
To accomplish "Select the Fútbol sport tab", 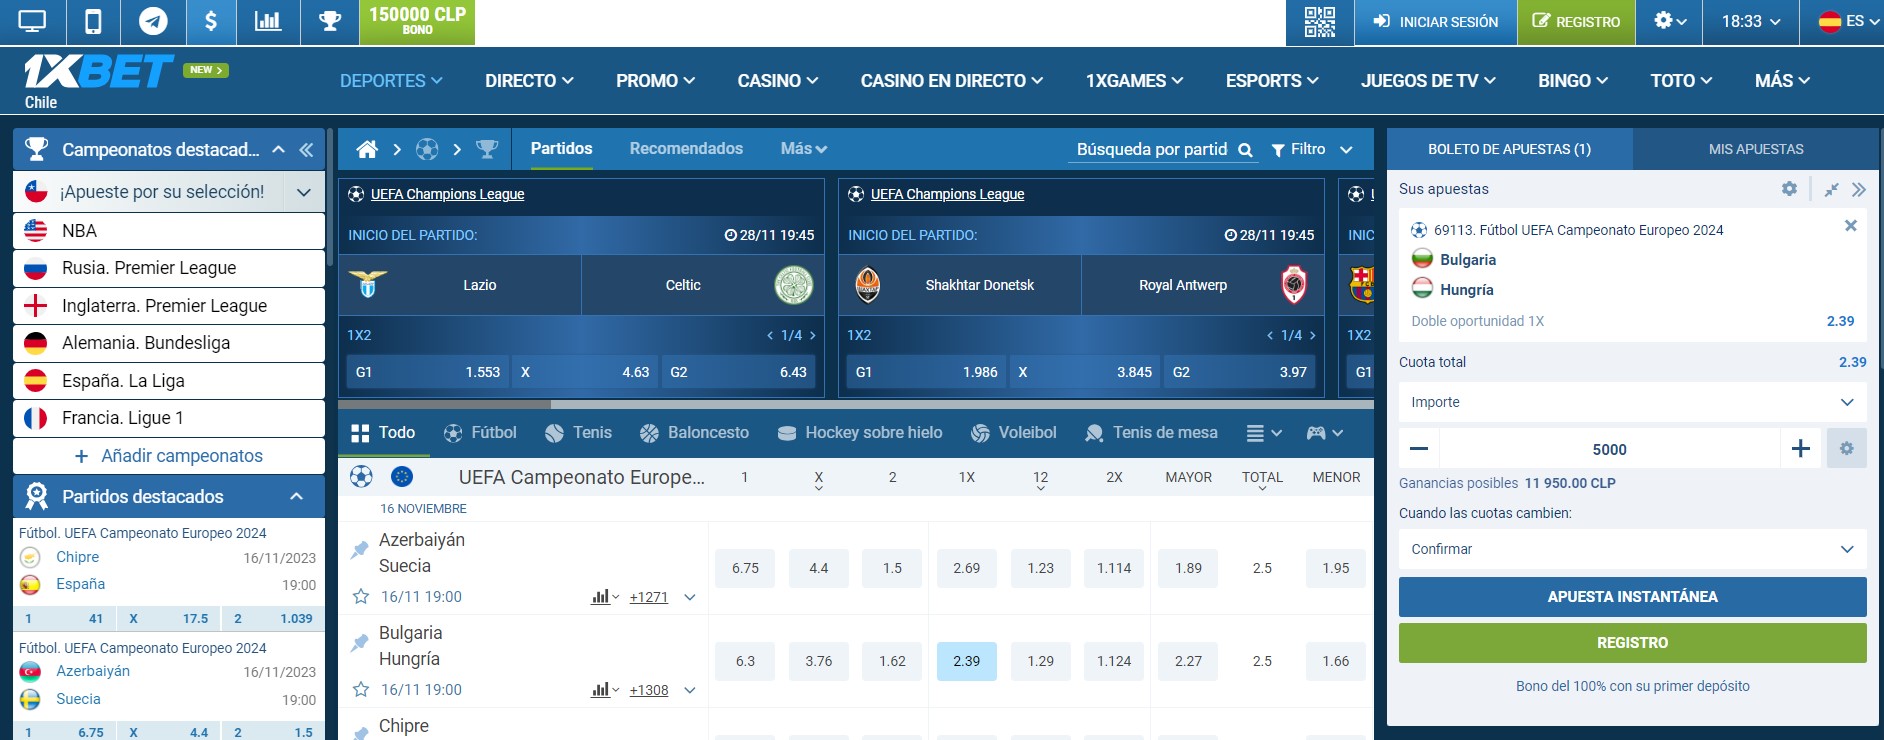I will (x=480, y=433).
